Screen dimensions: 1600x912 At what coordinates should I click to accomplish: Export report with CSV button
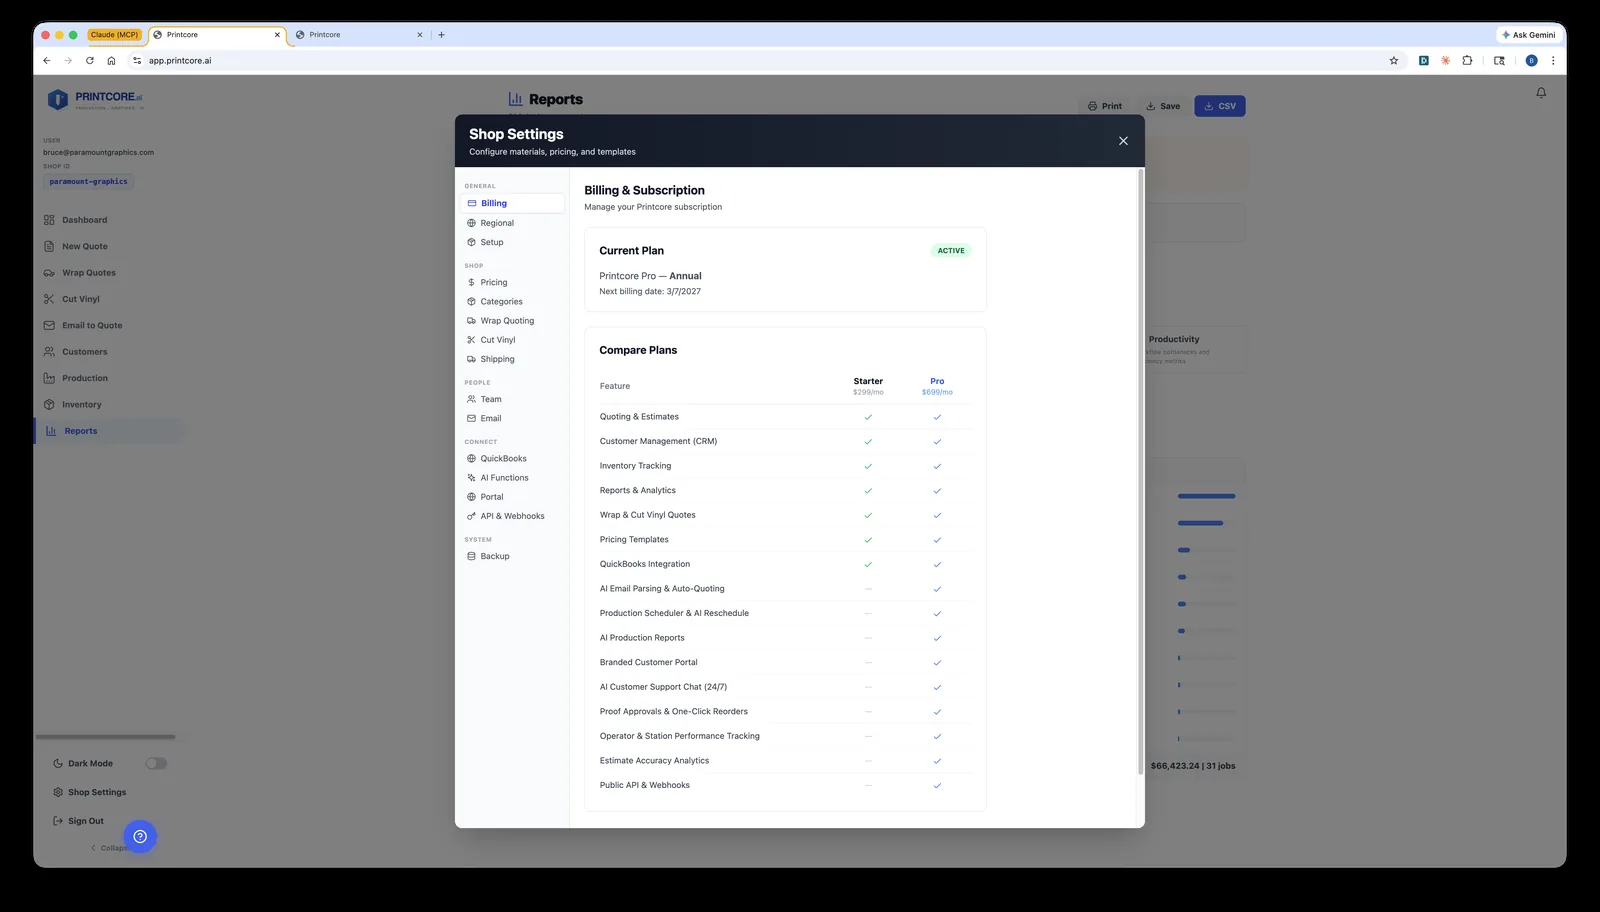(x=1220, y=106)
